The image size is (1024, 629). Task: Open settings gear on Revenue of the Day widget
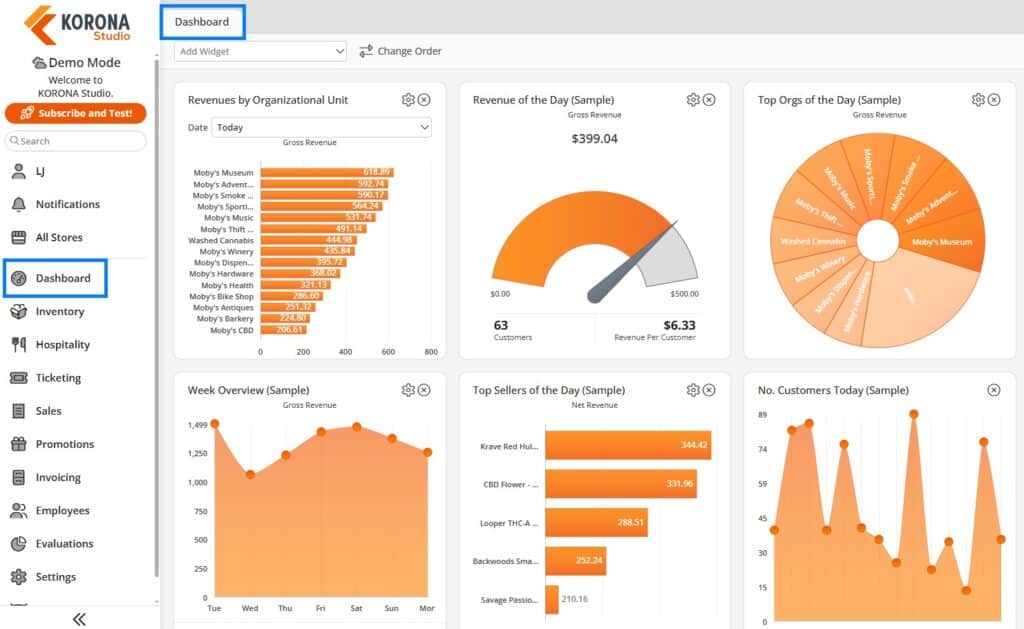(x=693, y=100)
